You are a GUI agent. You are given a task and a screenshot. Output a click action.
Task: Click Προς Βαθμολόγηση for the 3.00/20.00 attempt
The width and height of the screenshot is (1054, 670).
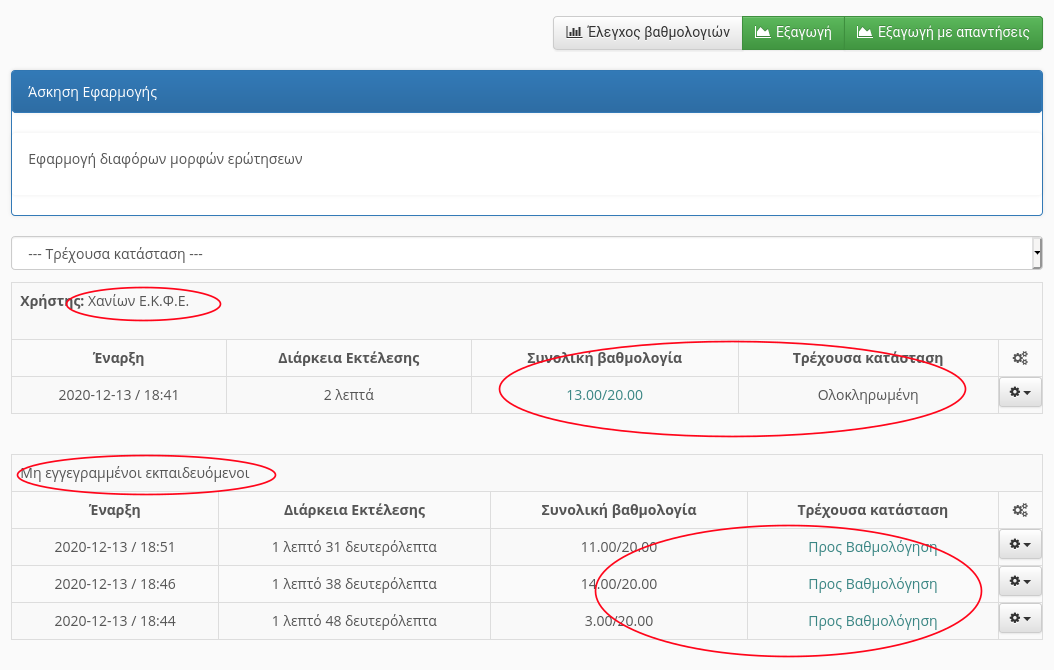coord(873,621)
